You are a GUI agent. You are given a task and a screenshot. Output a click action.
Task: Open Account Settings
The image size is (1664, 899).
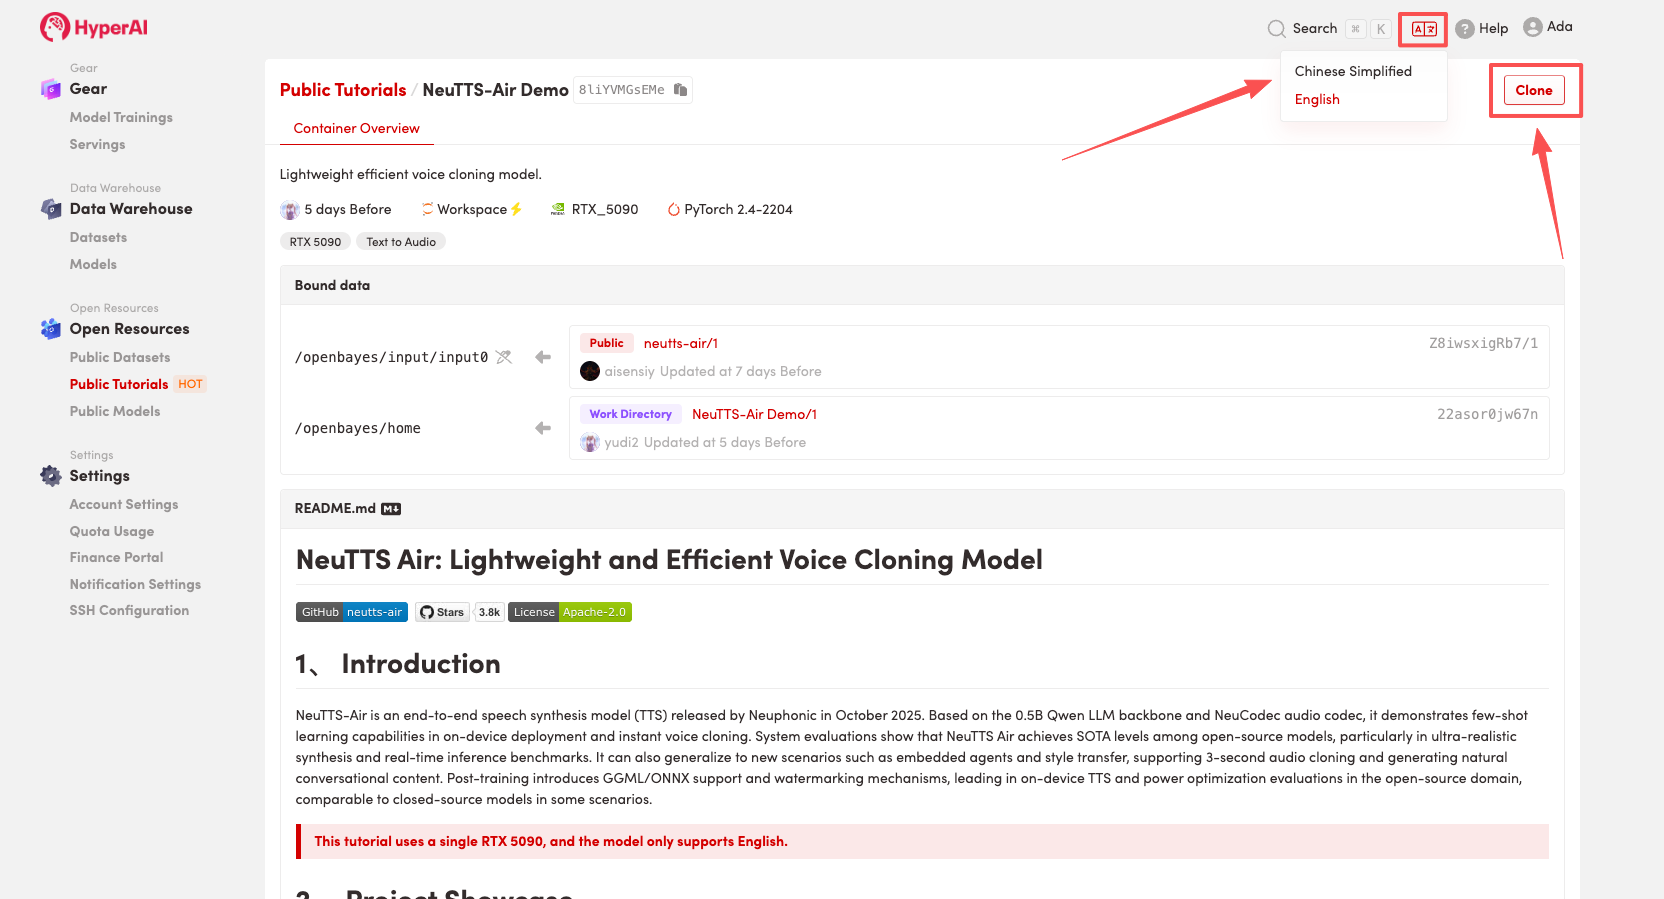124,504
